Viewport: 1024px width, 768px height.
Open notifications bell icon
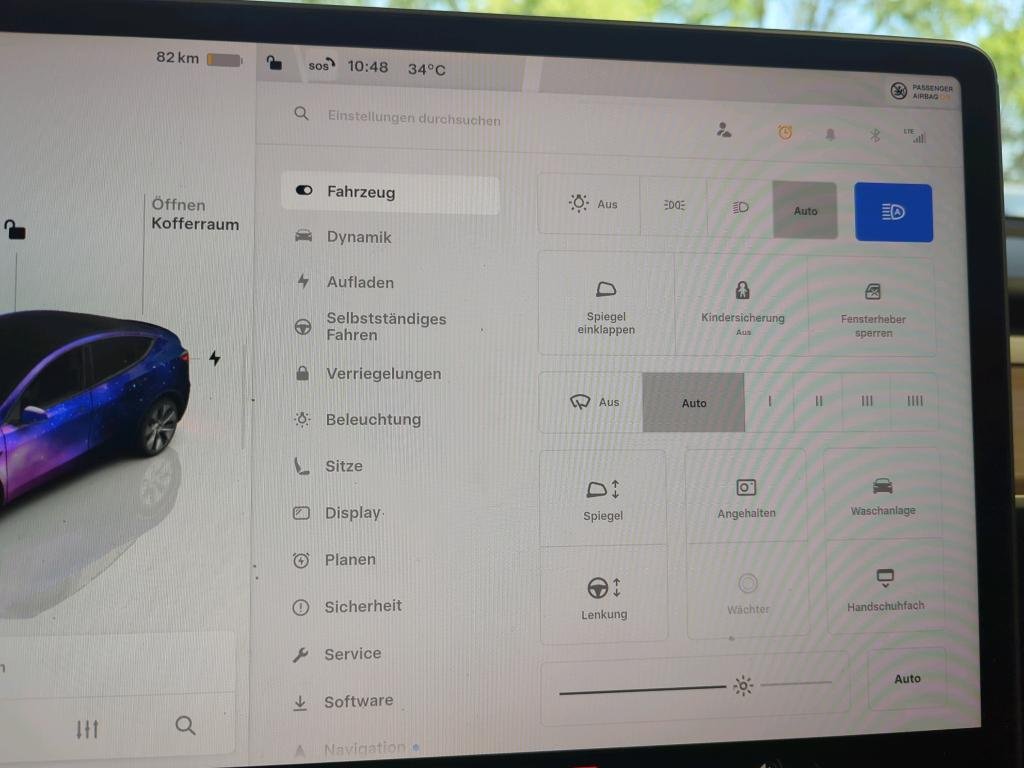(830, 135)
